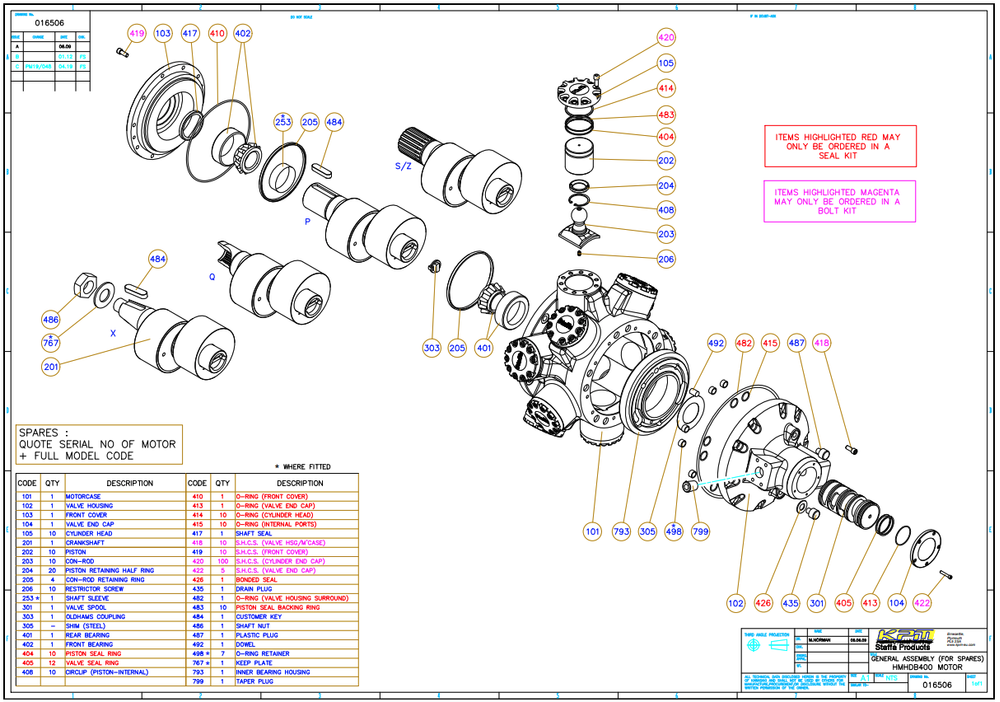This screenshot has height=702, width=1000.
Task: Select part balloon 419 at top left
Action: click(137, 33)
